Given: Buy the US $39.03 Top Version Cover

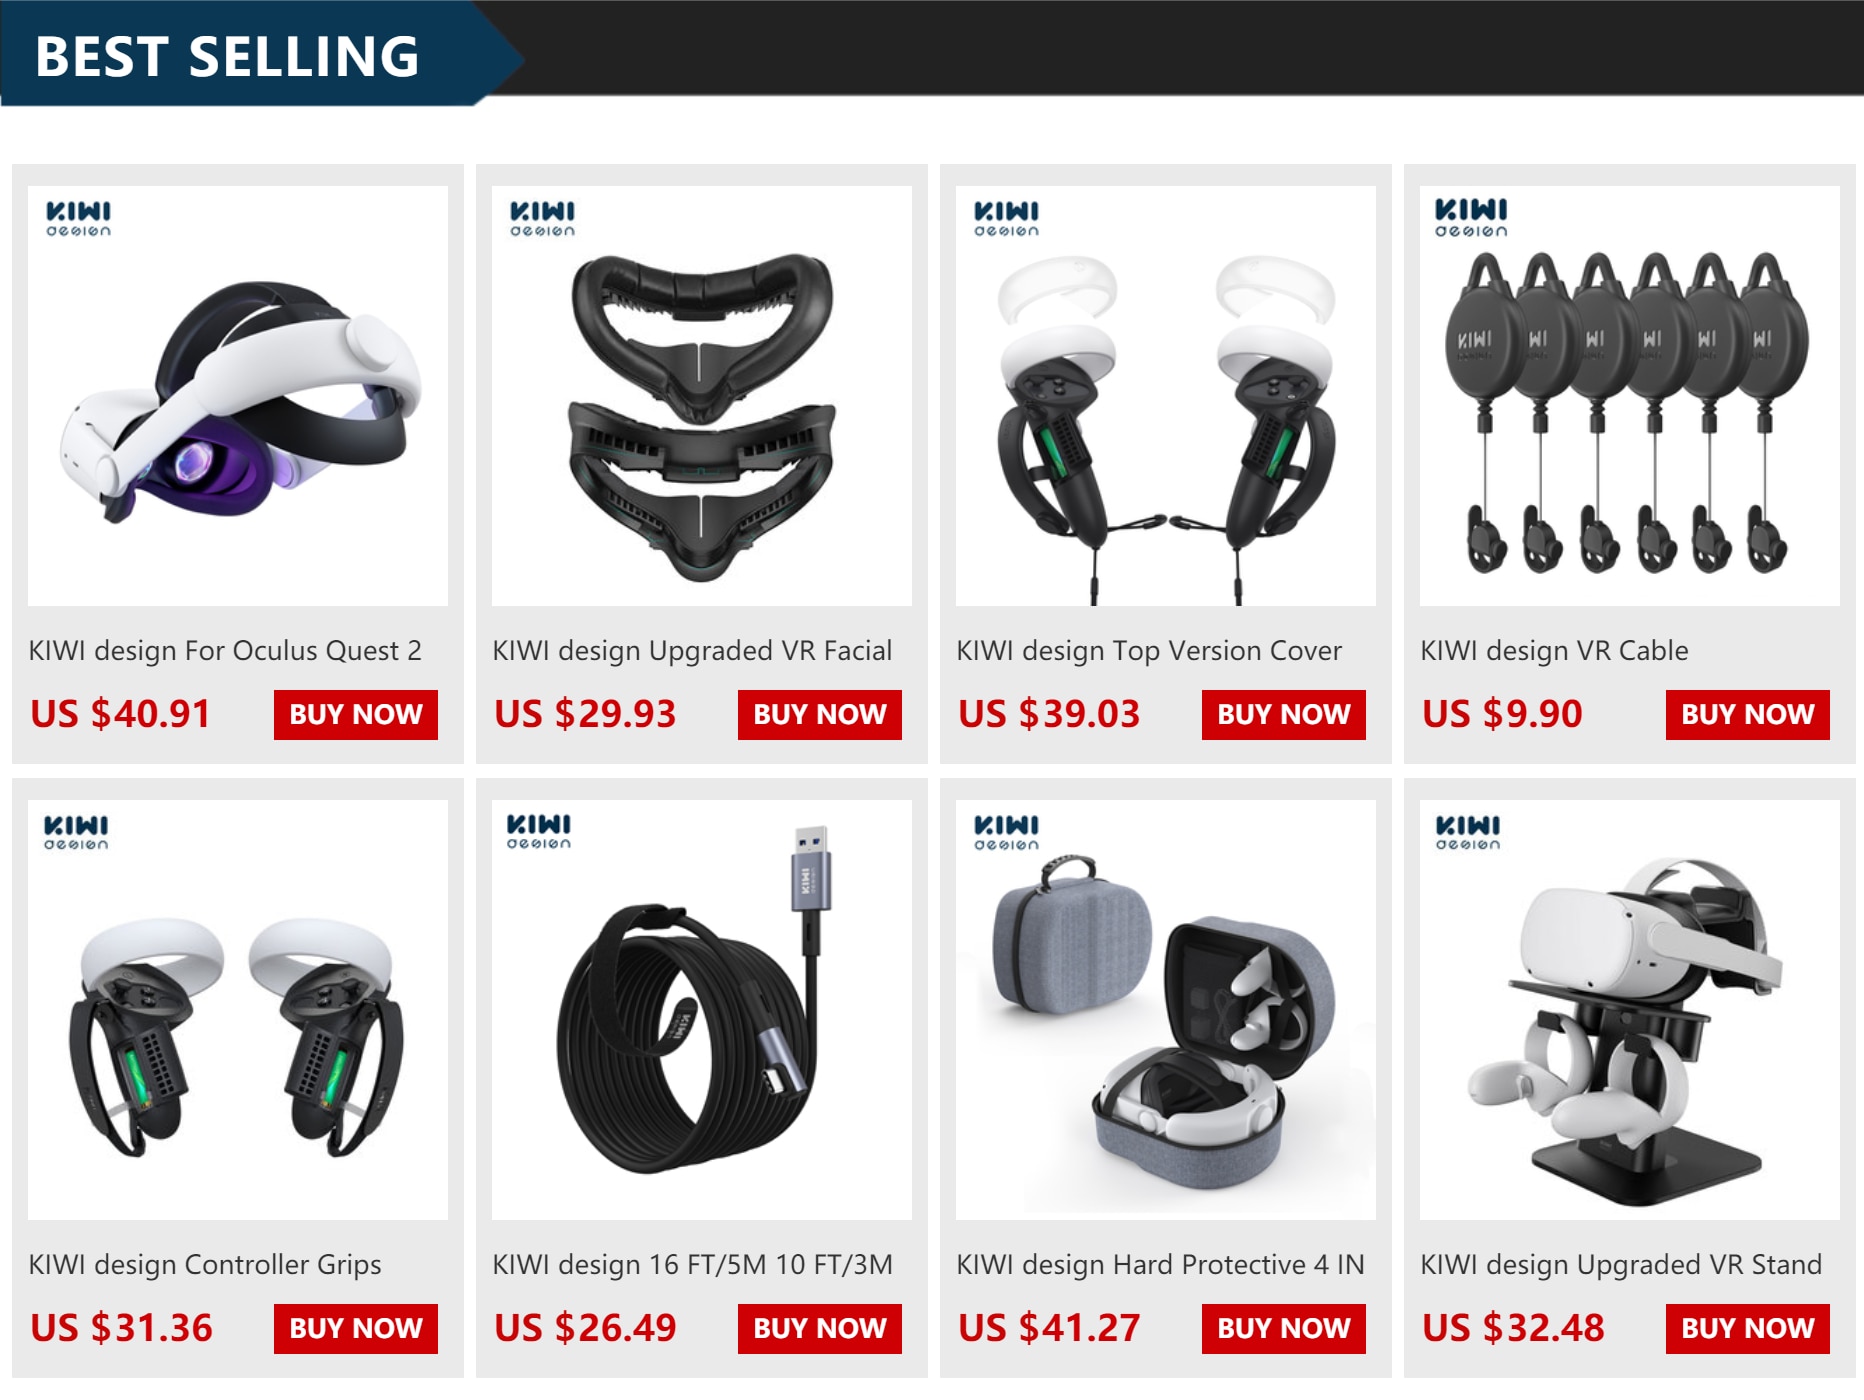Looking at the screenshot, I should (1284, 715).
